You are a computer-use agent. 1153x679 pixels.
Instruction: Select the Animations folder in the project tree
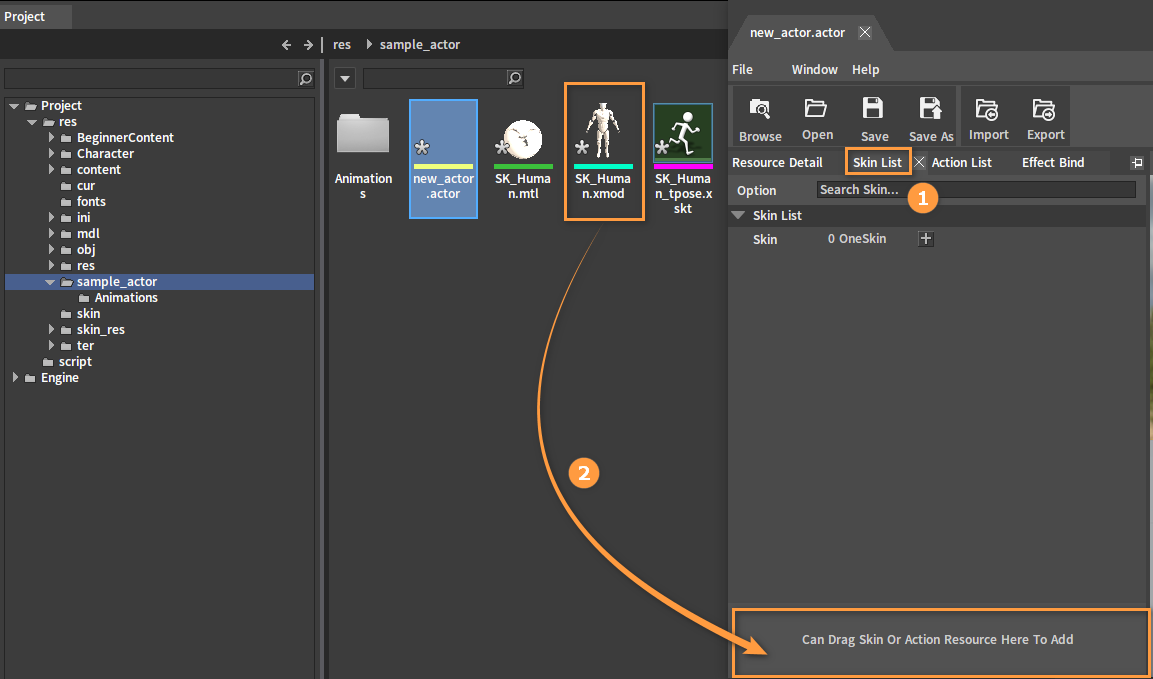126,298
